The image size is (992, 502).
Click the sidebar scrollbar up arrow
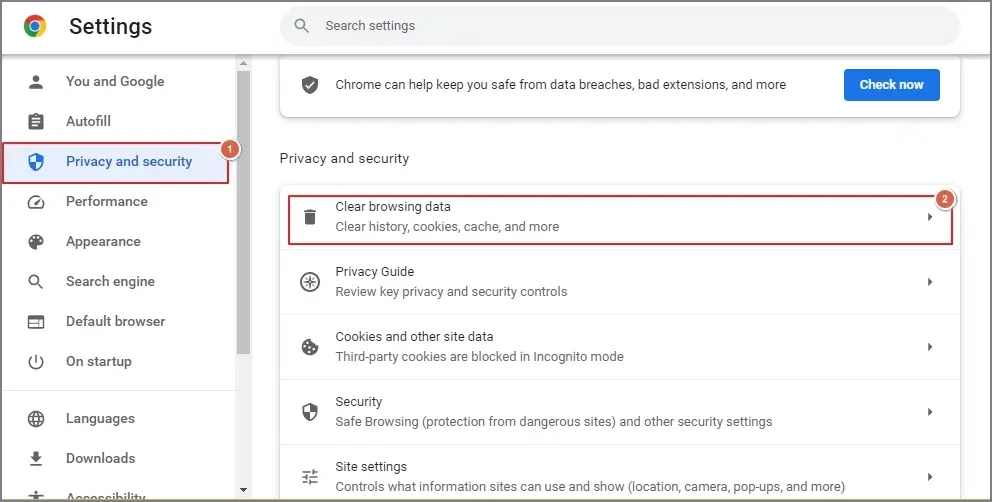(243, 63)
